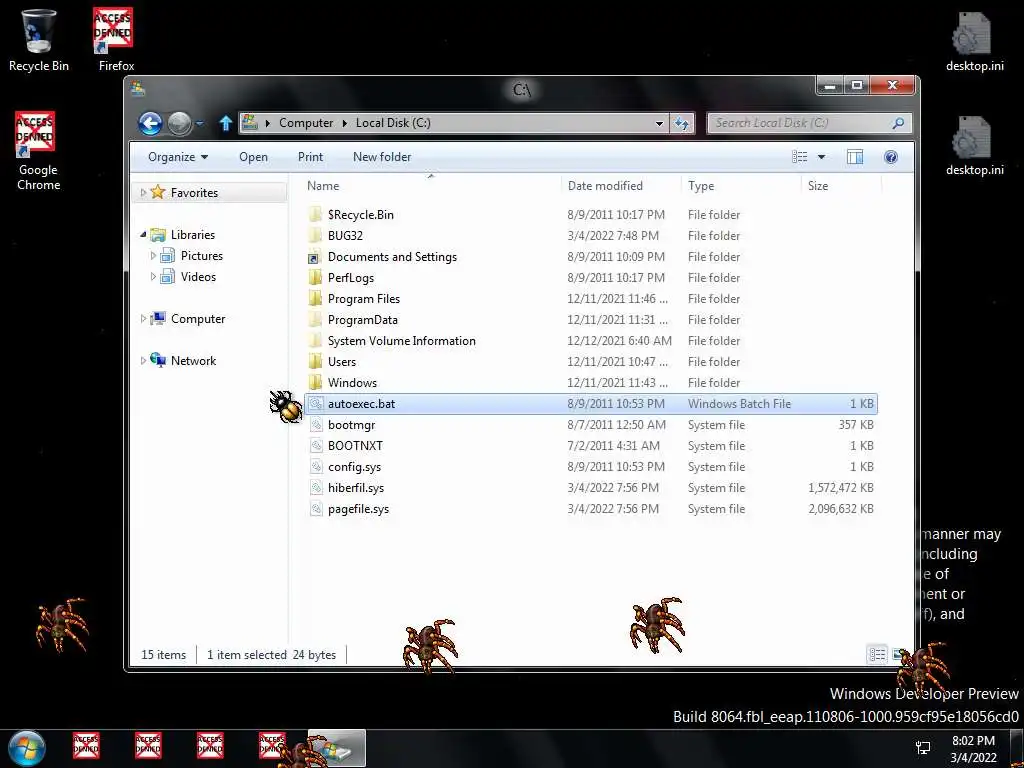The width and height of the screenshot is (1024, 768).
Task: Select the bootmgr system file
Action: coord(351,424)
